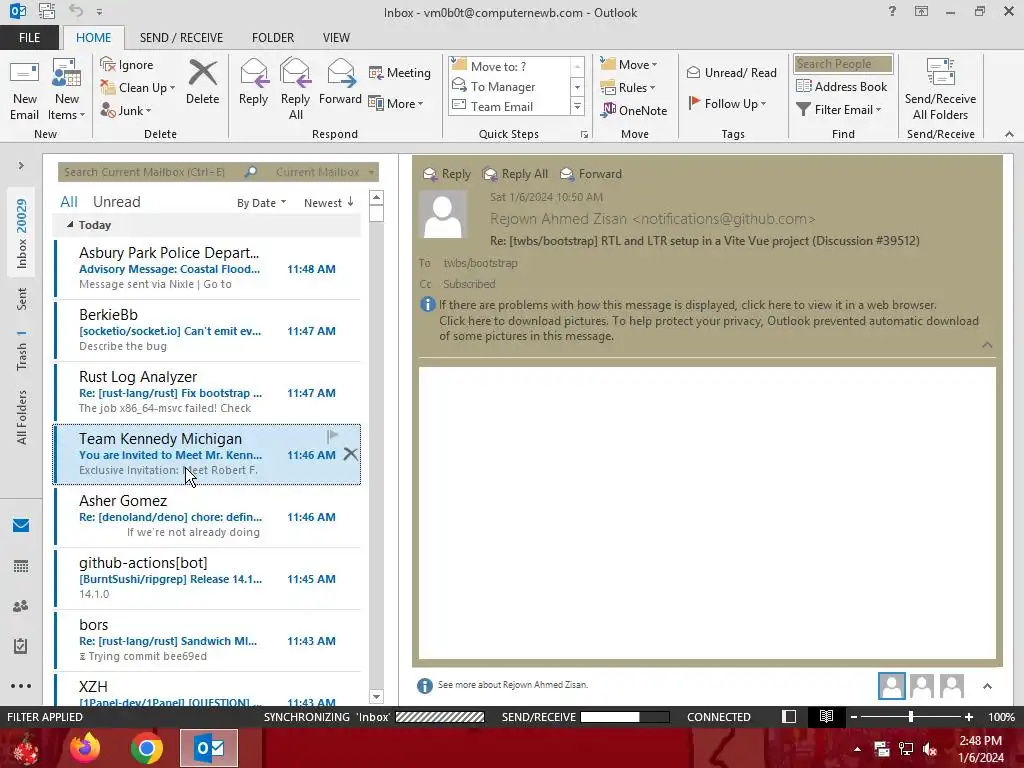Open the More respond options
This screenshot has height=768, width=1024.
click(396, 103)
